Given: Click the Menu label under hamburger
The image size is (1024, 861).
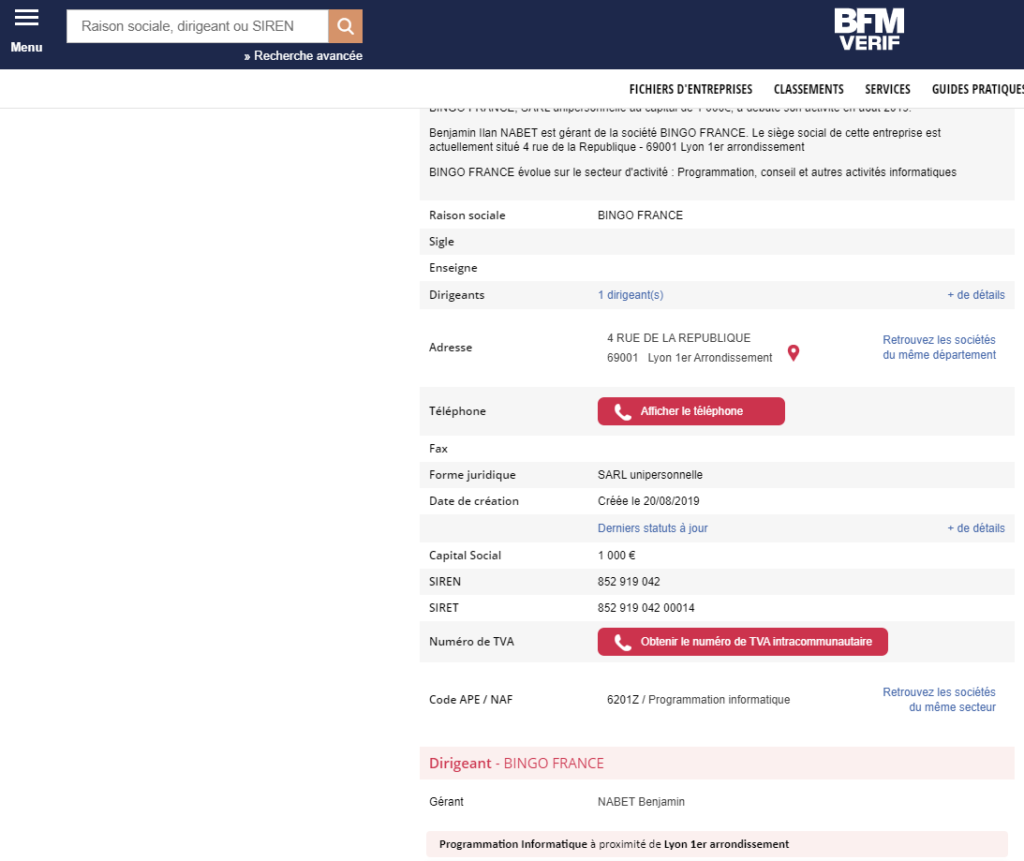Looking at the screenshot, I should (x=26, y=48).
